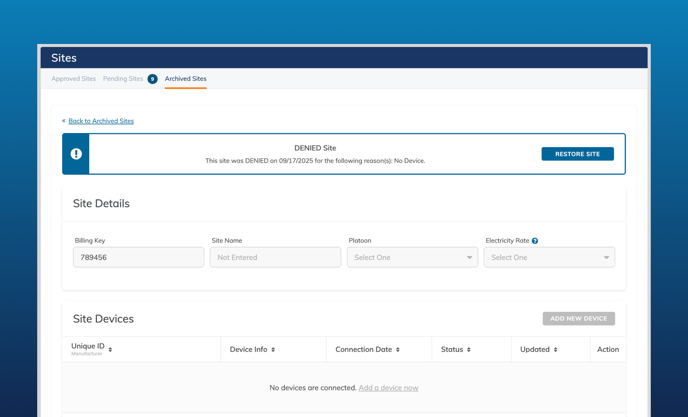The image size is (688, 417).
Task: Click into the Billing Key field
Action: pyautogui.click(x=138, y=257)
